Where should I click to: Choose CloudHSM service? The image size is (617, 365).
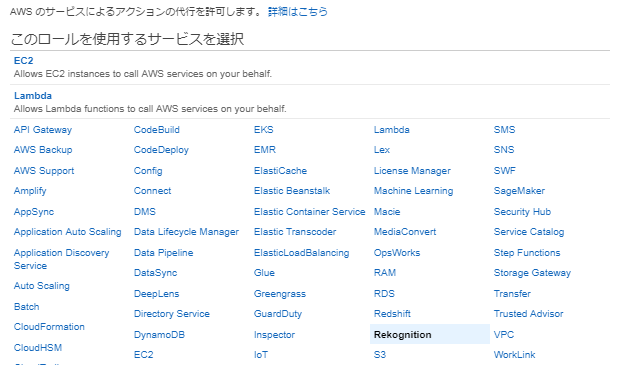click(x=38, y=348)
